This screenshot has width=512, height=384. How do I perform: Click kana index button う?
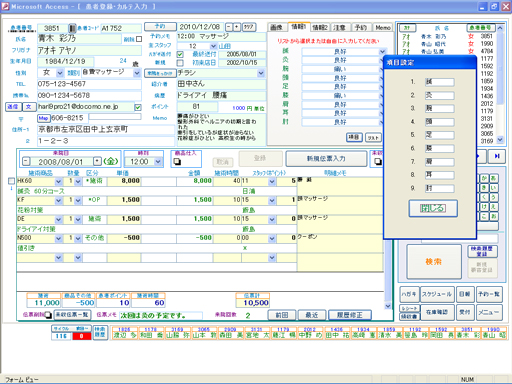click(494, 197)
